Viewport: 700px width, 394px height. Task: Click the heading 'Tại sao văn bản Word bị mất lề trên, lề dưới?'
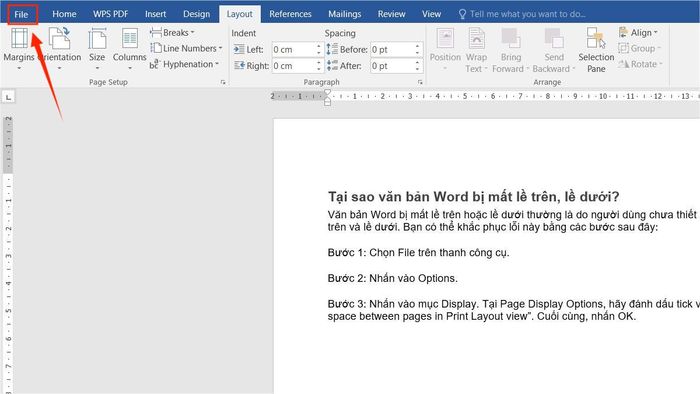click(474, 197)
